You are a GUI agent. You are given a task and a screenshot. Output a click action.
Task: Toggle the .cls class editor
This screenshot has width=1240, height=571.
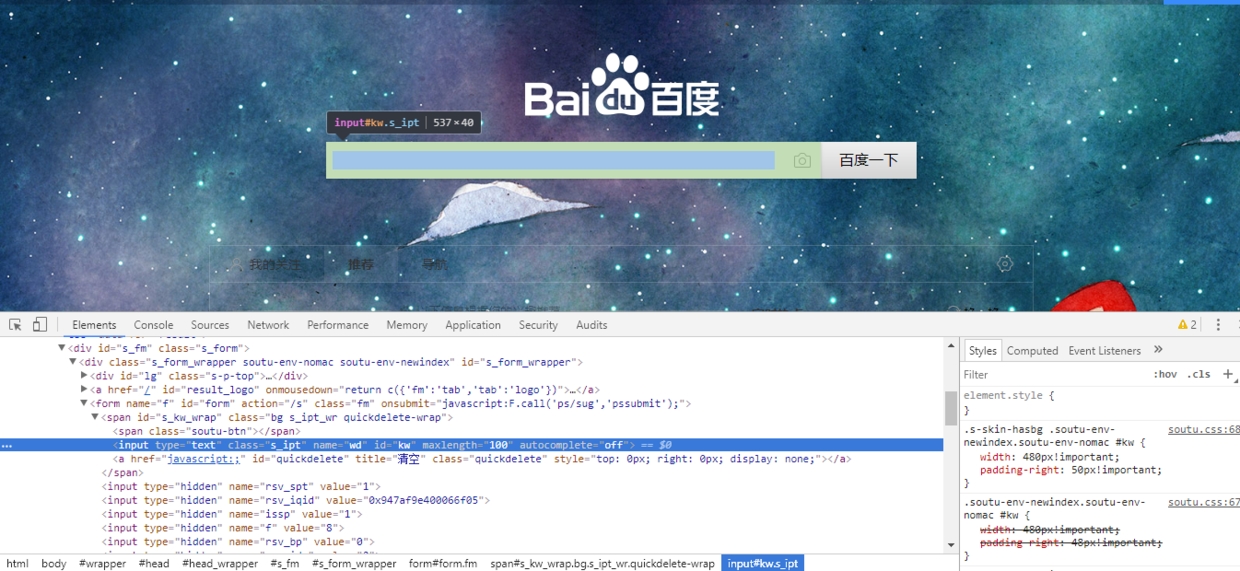point(1198,374)
